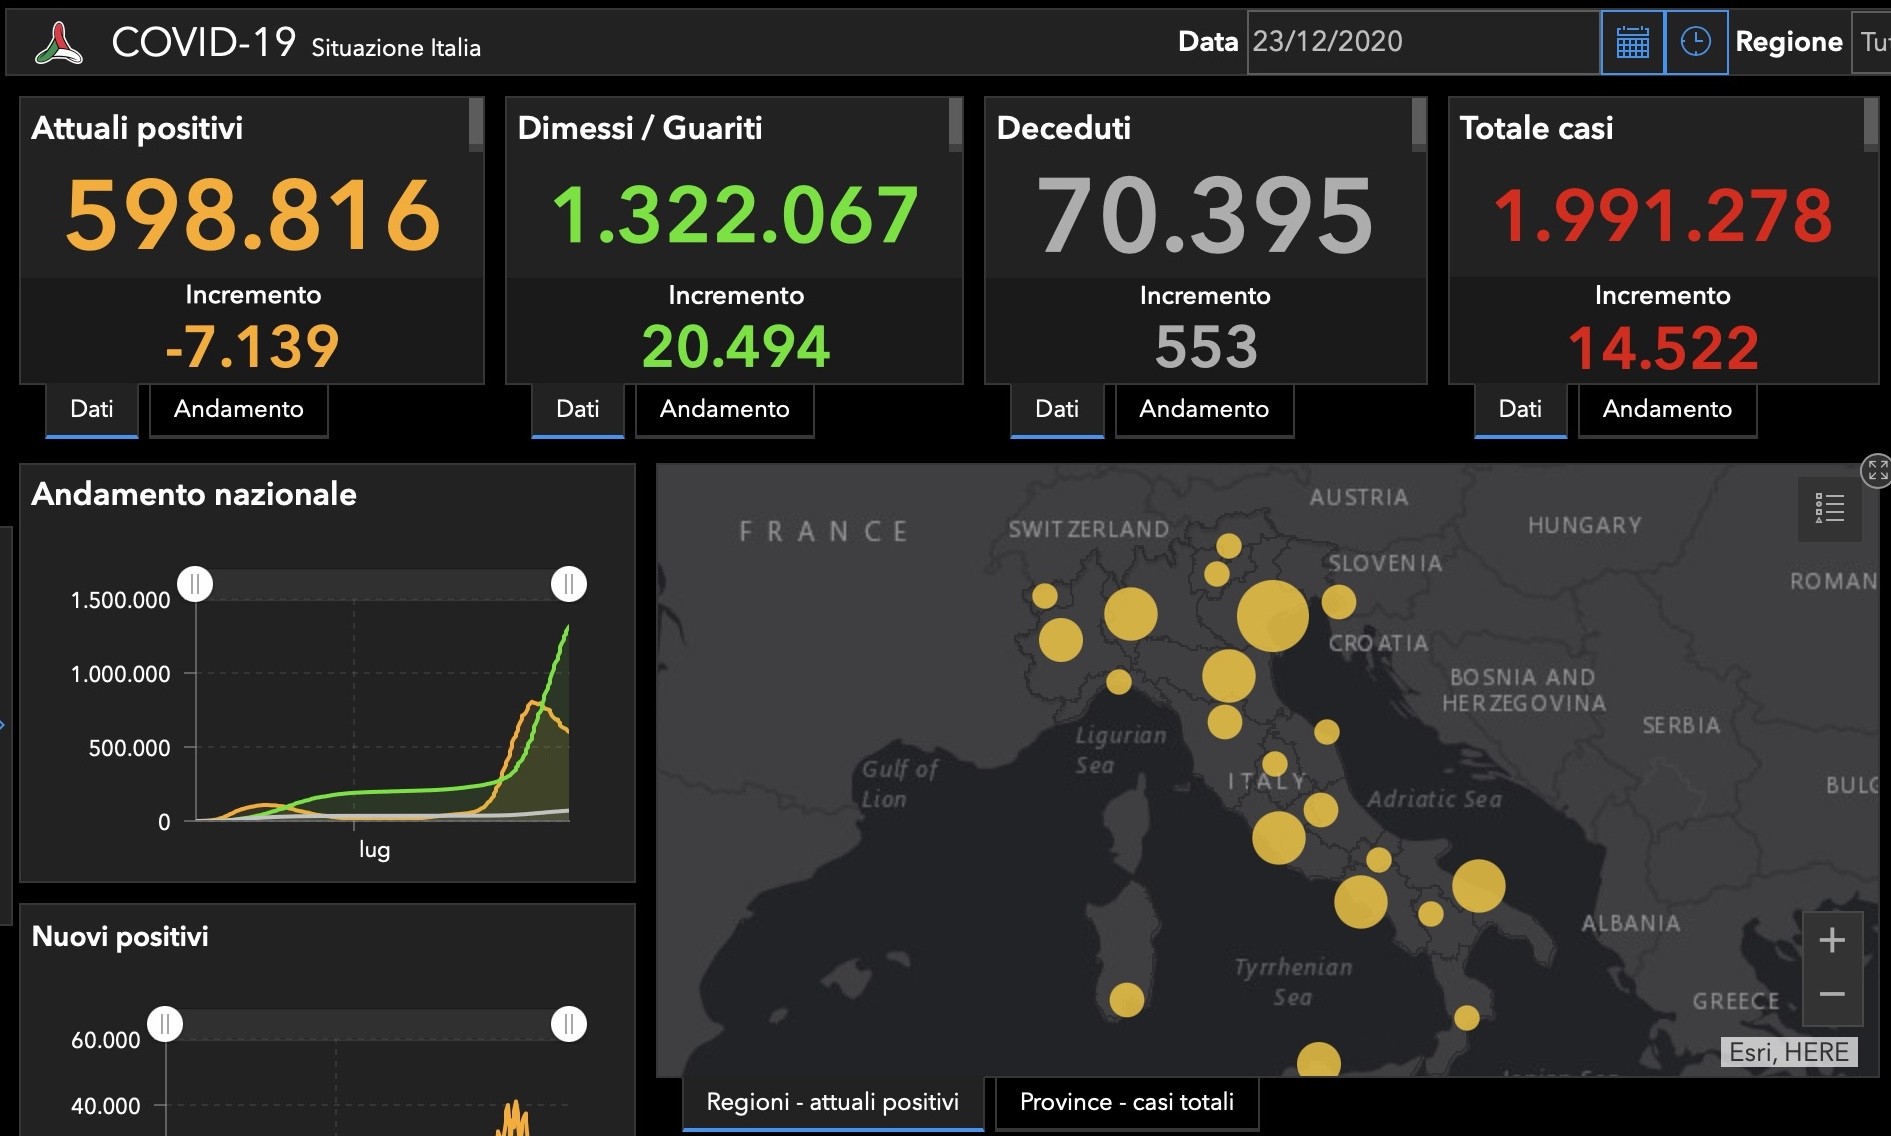This screenshot has width=1891, height=1136.
Task: Select the Andamento tab under Totale casi
Action: click(1667, 409)
